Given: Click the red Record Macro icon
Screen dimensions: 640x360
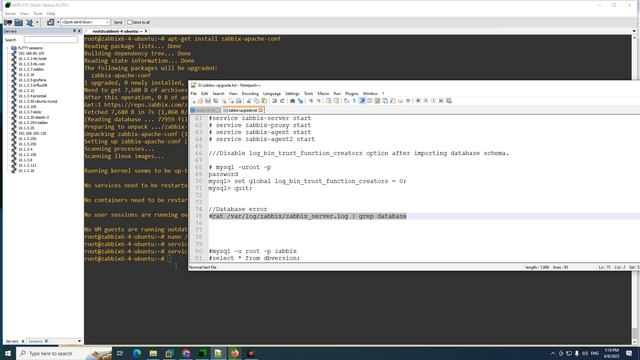Looking at the screenshot, I should (x=418, y=101).
